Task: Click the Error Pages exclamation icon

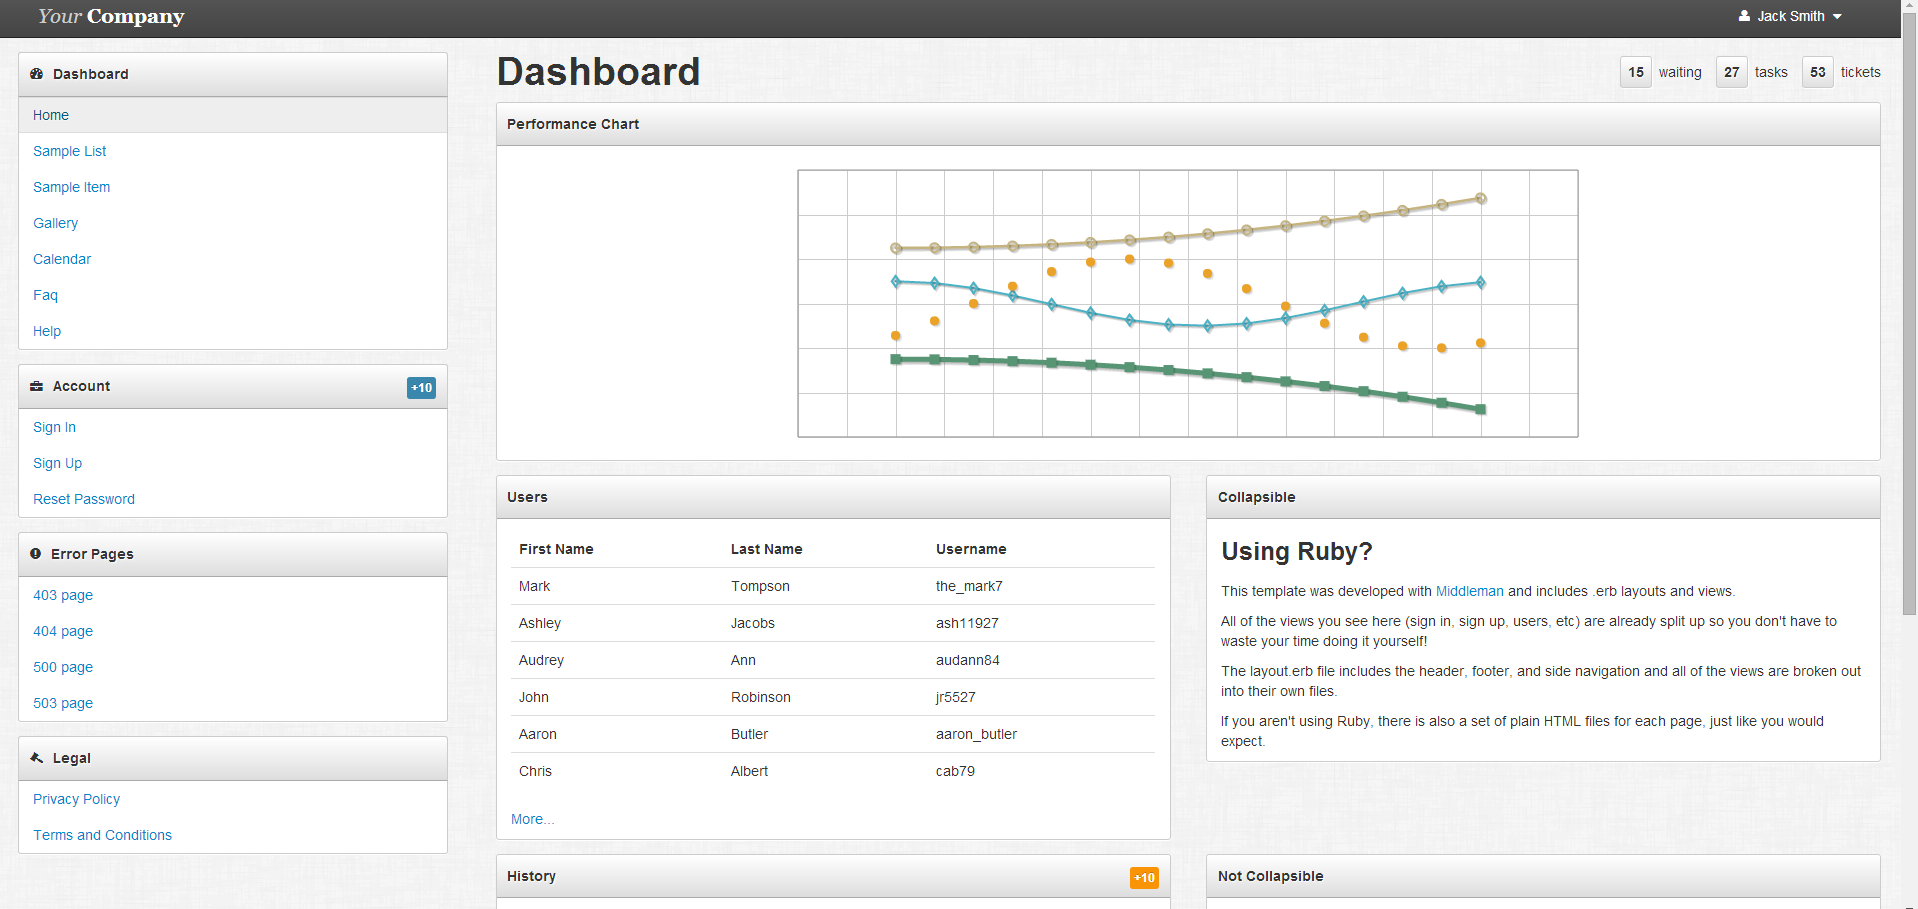Action: tap(36, 554)
